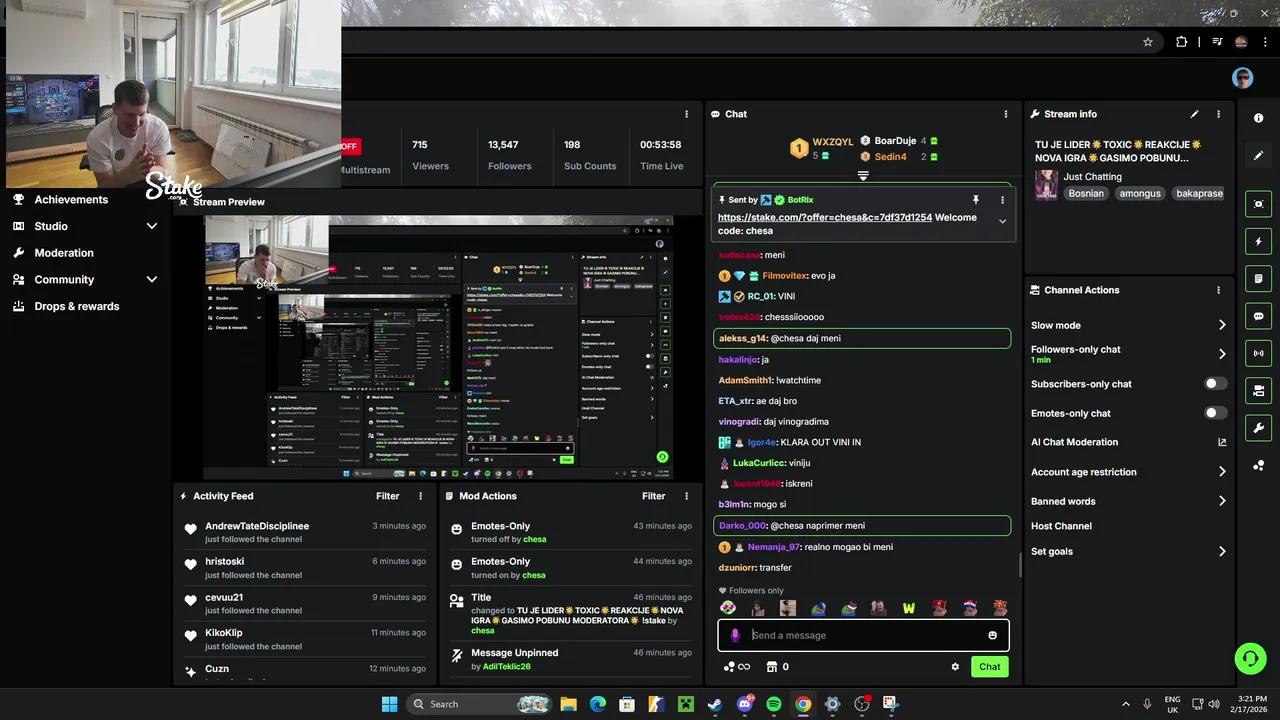The image size is (1280, 720).
Task: Open Stream info panel three-dot menu
Action: point(1218,114)
